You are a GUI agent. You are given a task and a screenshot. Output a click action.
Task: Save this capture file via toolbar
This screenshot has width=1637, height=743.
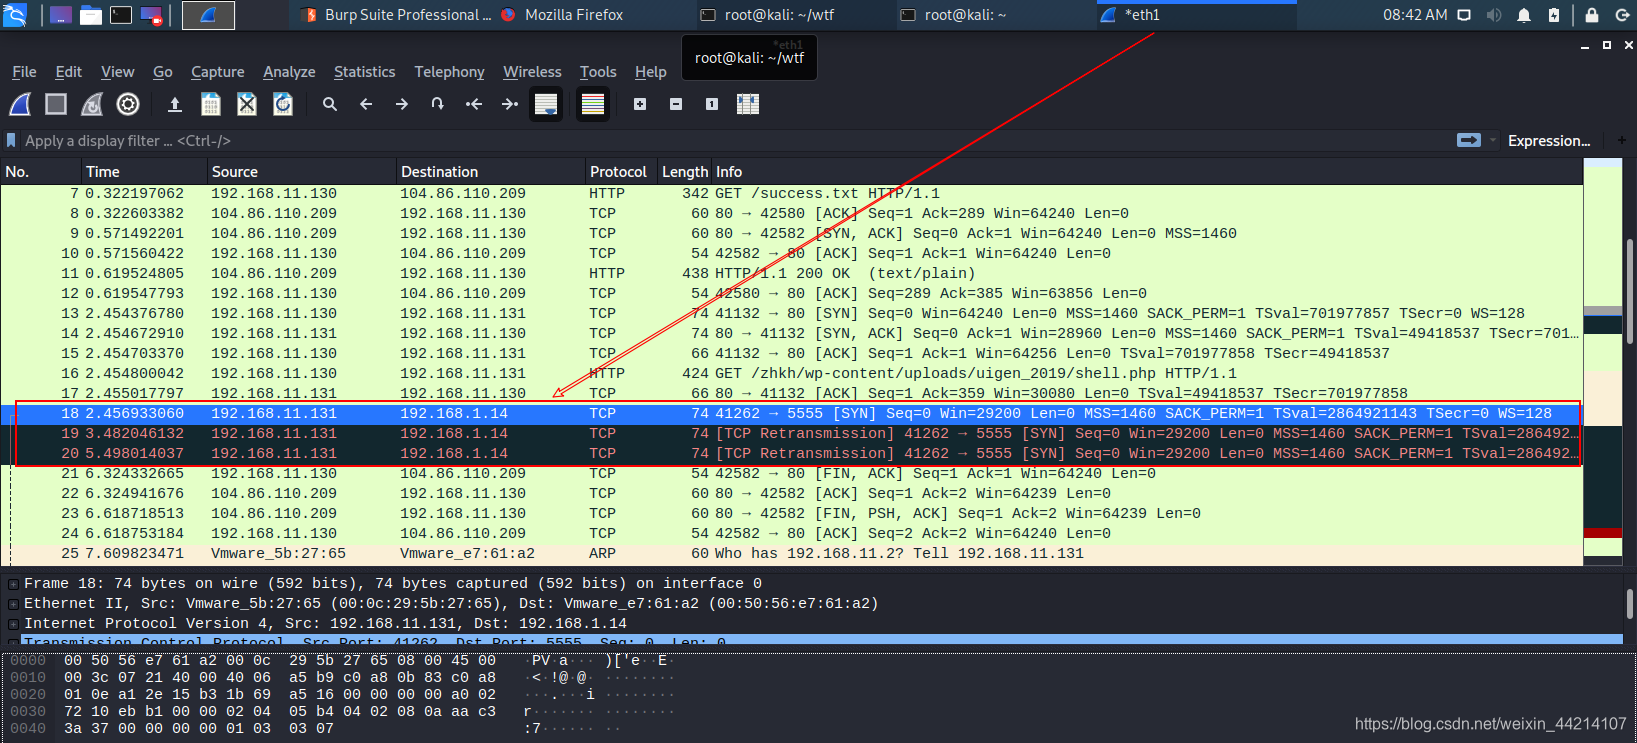click(x=211, y=104)
